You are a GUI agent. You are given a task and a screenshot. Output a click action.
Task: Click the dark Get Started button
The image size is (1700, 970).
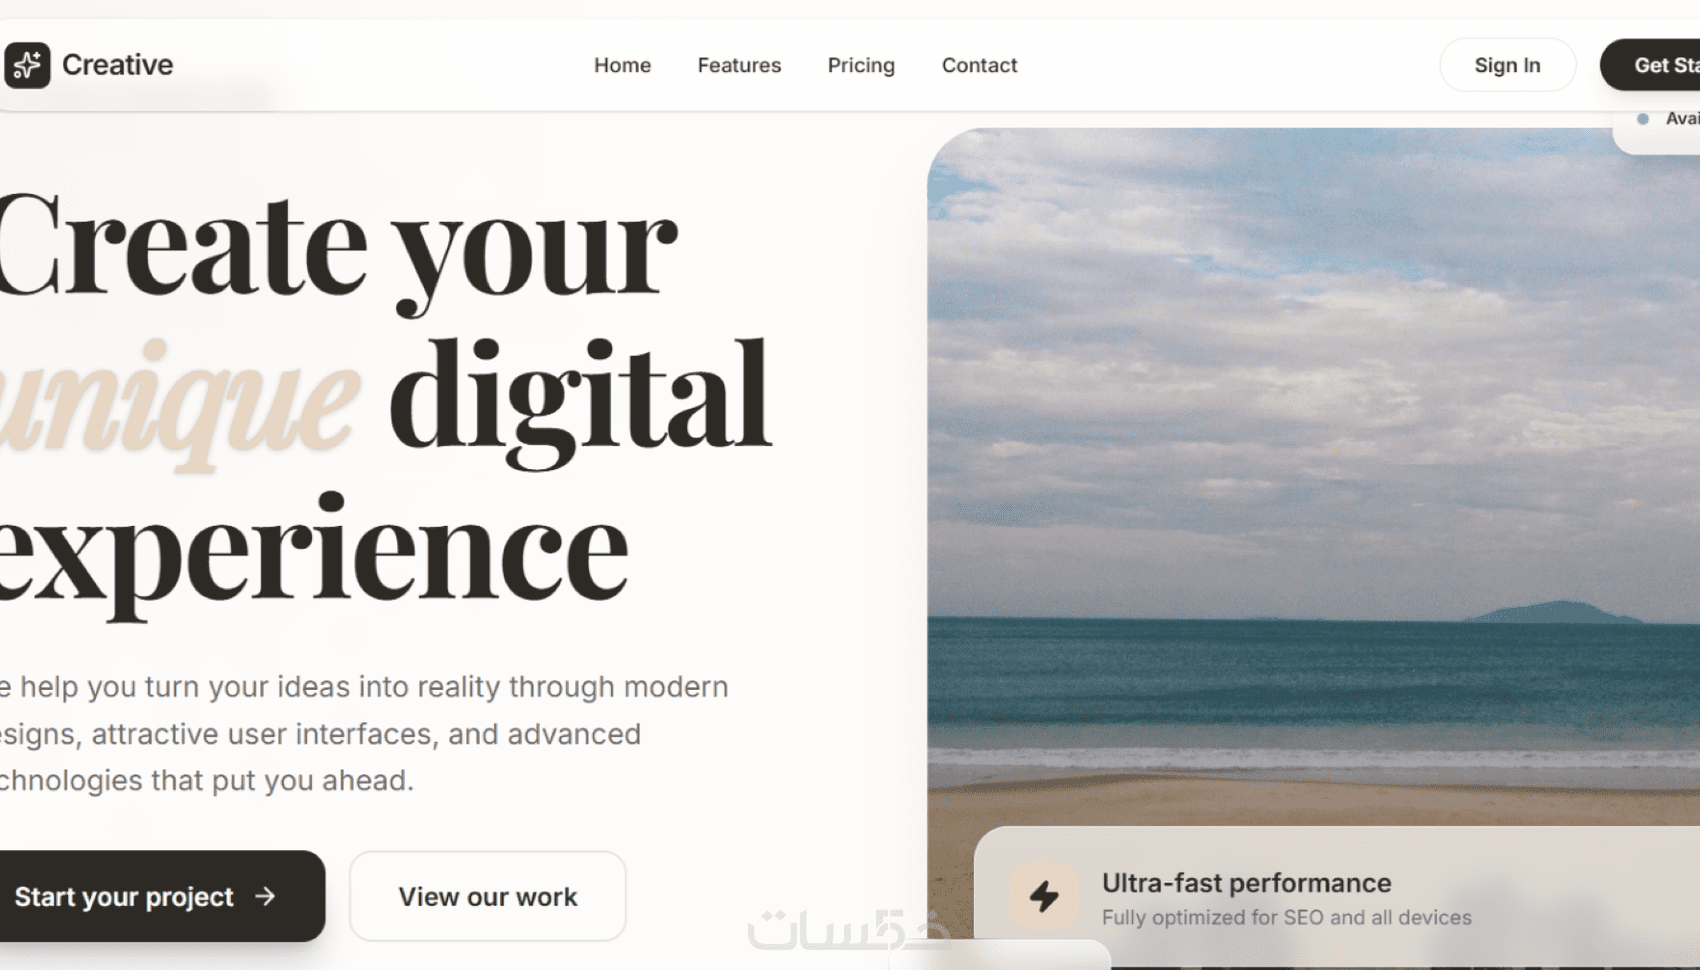[x=1650, y=65]
